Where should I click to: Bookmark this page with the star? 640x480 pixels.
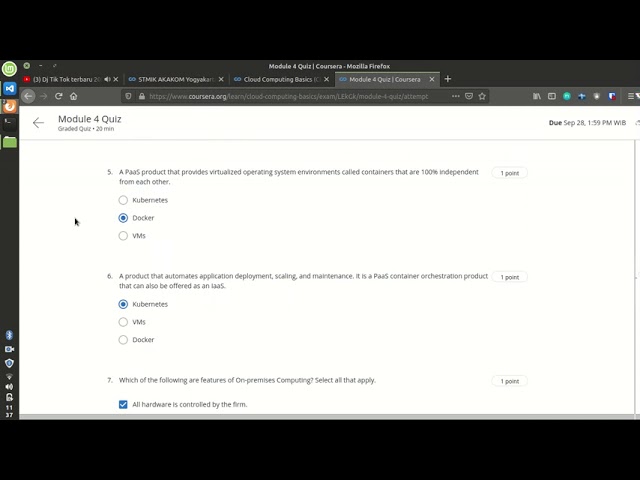[482, 96]
